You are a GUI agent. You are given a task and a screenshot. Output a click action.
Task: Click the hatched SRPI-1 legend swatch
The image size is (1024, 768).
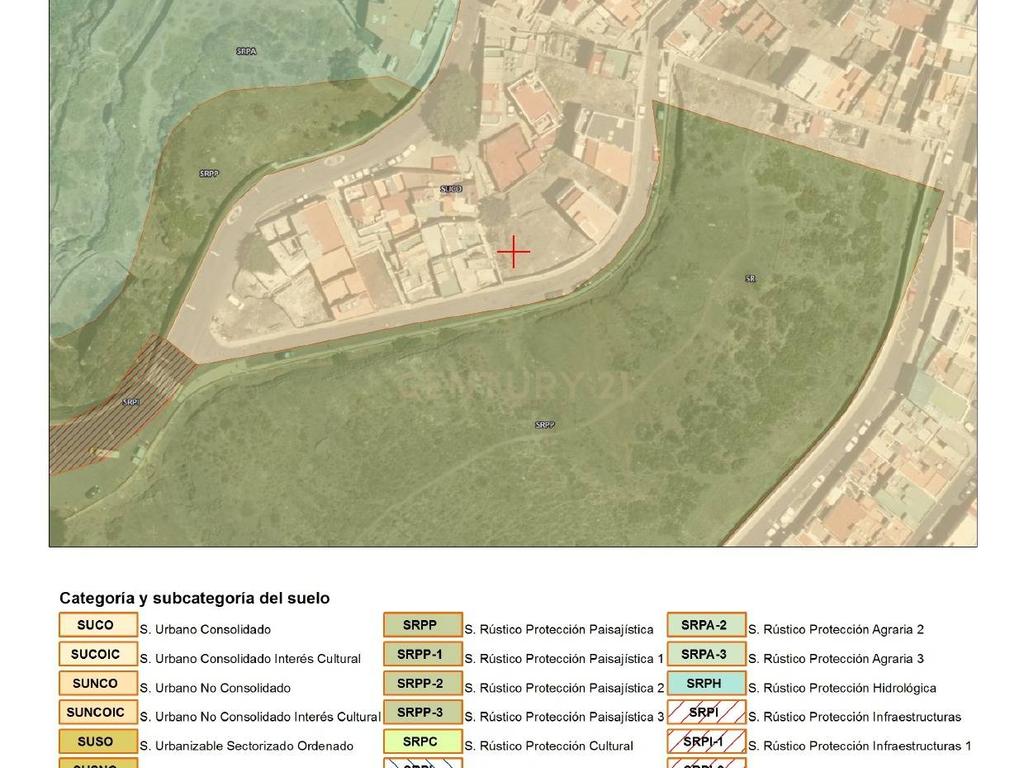tap(706, 742)
